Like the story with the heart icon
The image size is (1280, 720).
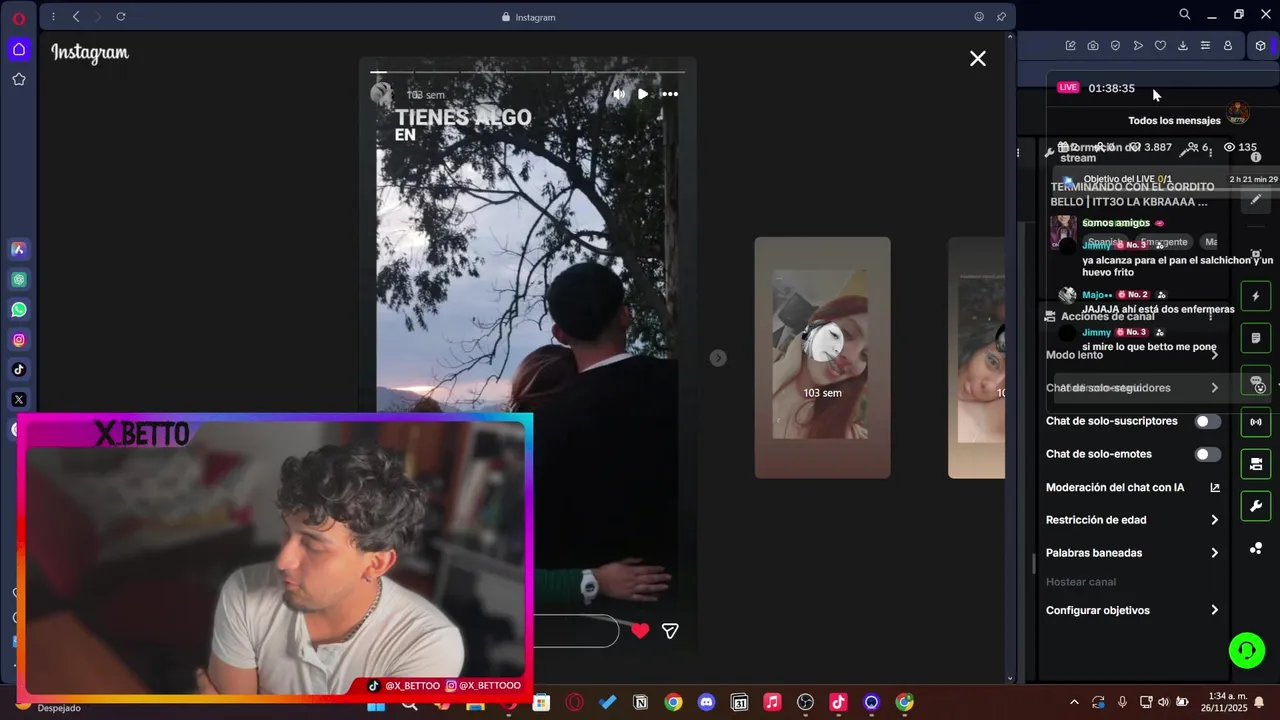[640, 631]
